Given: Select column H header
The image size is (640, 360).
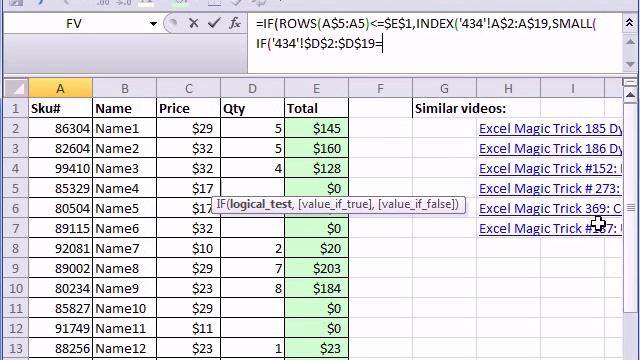Looking at the screenshot, I should point(508,88).
